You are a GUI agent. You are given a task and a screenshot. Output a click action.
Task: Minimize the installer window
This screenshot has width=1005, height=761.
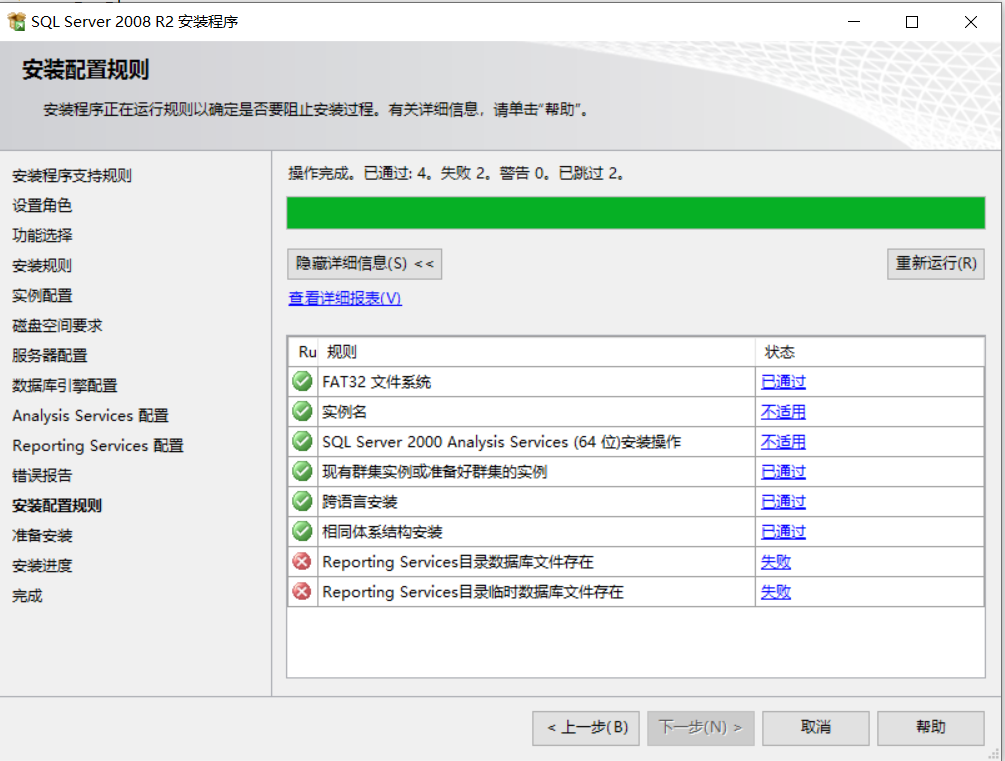tap(854, 22)
